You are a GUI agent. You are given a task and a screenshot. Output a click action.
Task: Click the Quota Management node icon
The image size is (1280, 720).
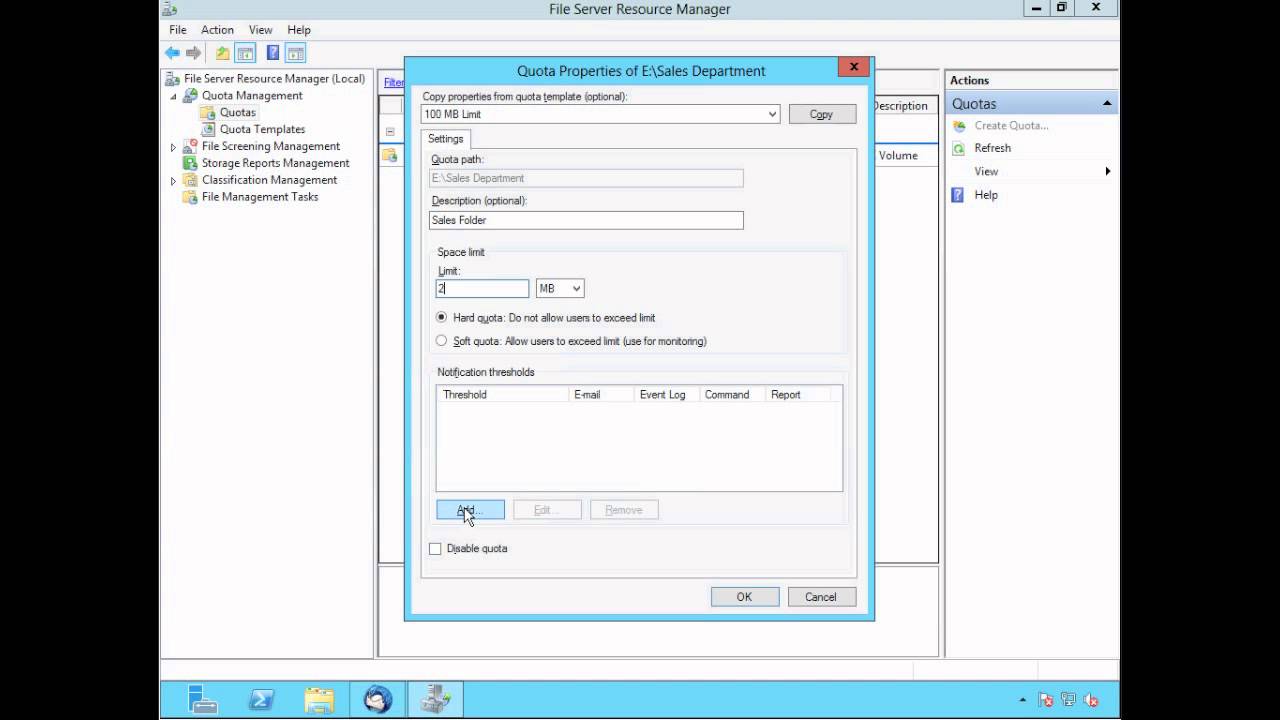pyautogui.click(x=190, y=95)
